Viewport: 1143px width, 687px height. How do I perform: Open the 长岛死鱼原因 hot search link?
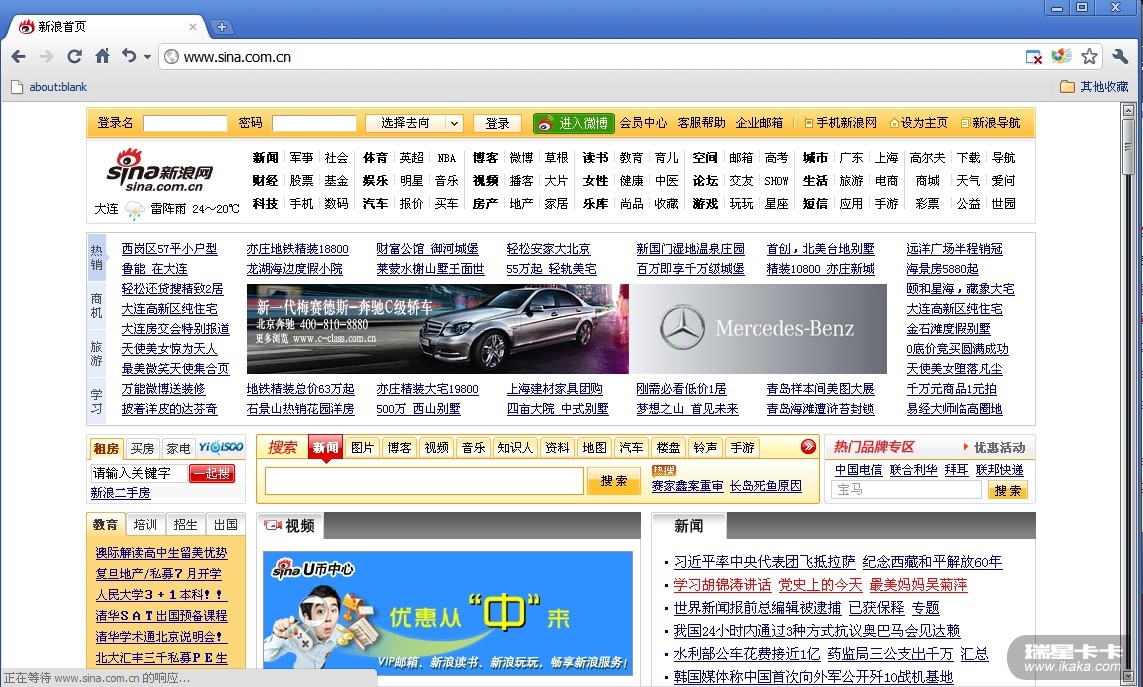pos(765,486)
